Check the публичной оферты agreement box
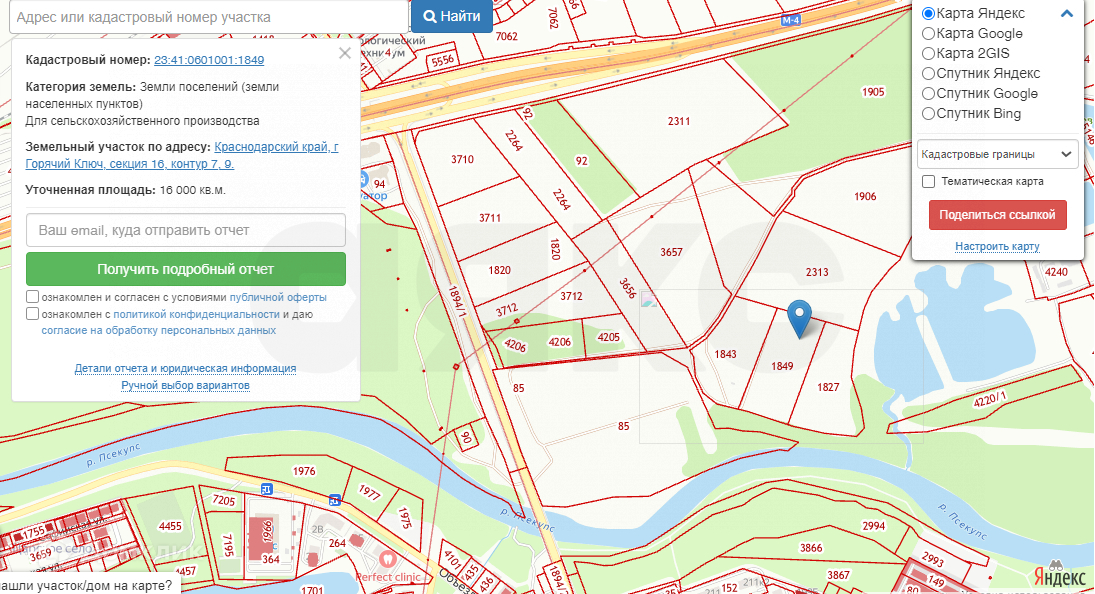1095x594 pixels. (32, 297)
